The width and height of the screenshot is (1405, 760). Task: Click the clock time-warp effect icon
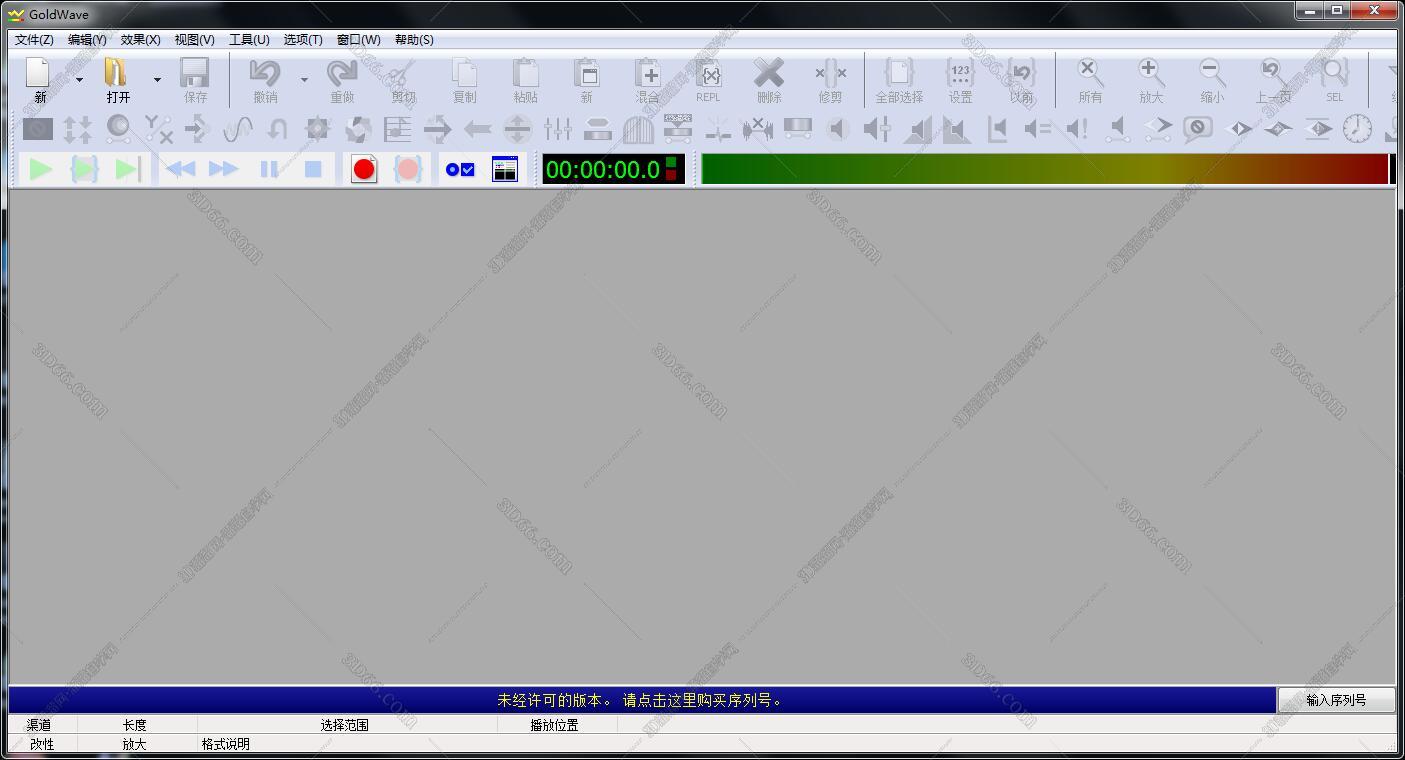pyautogui.click(x=1357, y=129)
